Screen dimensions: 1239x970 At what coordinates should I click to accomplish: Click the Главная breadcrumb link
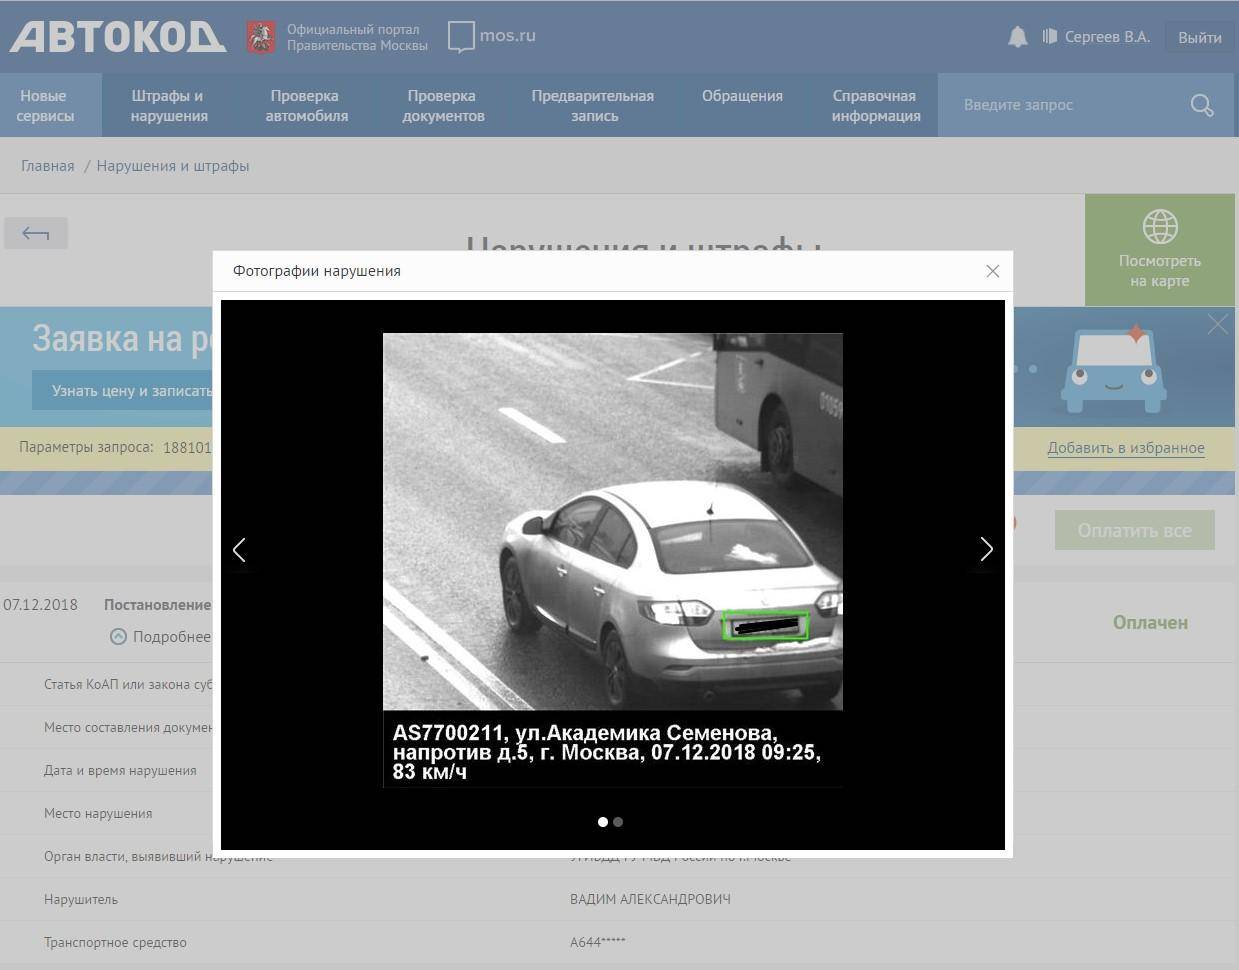48,166
